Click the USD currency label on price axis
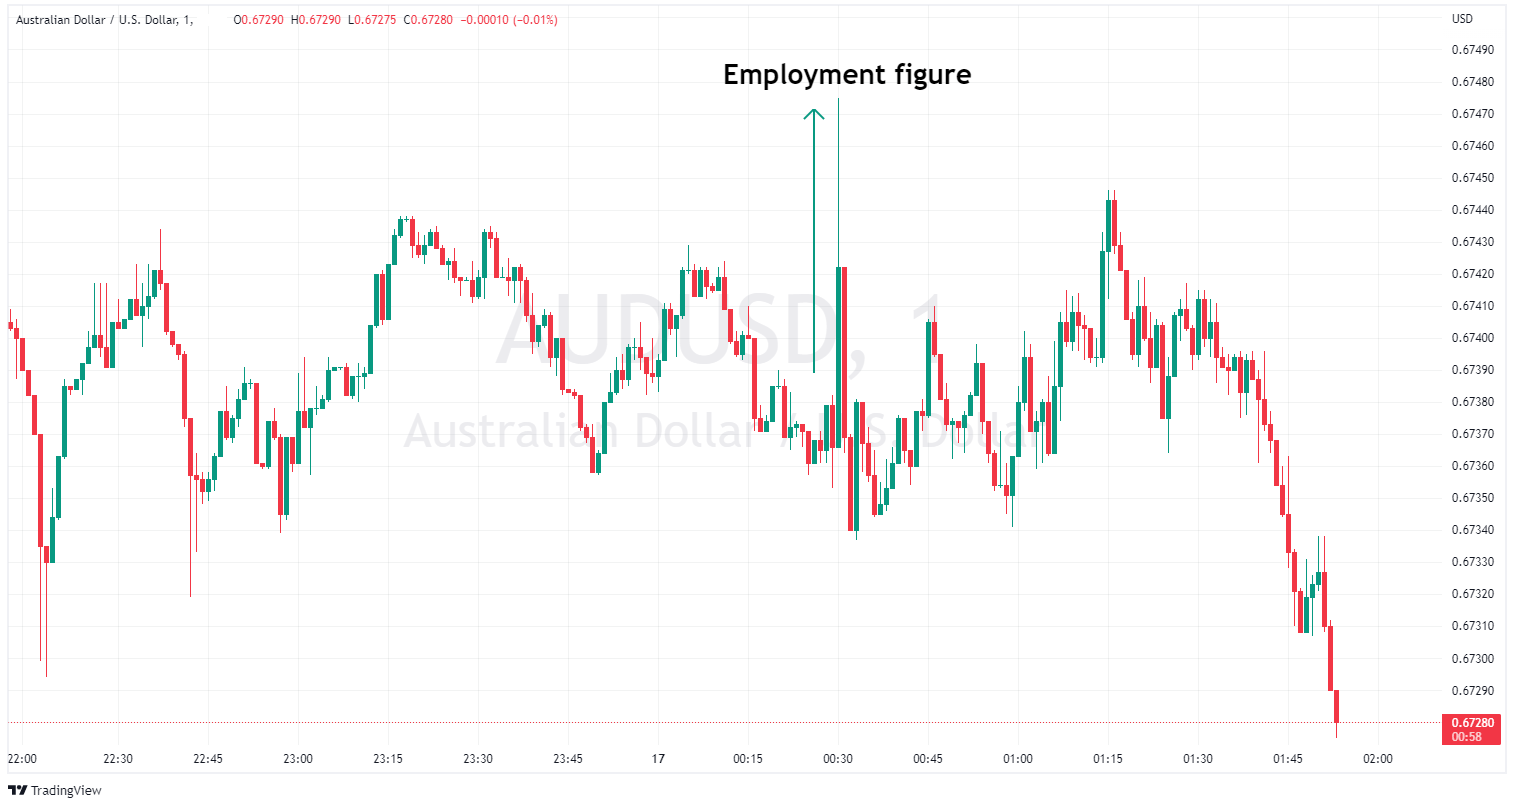Viewport: 1516px width, 808px height. point(1462,19)
